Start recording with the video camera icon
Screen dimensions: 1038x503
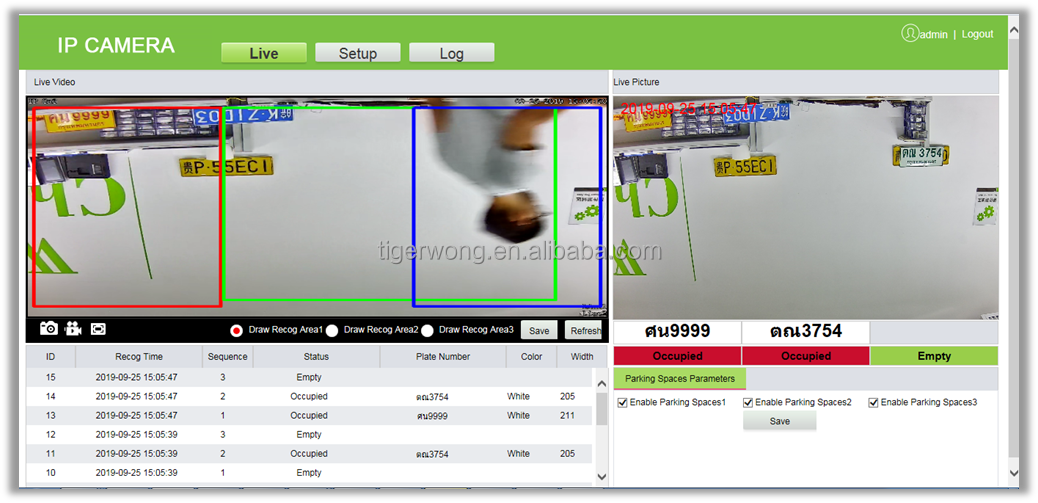73,328
